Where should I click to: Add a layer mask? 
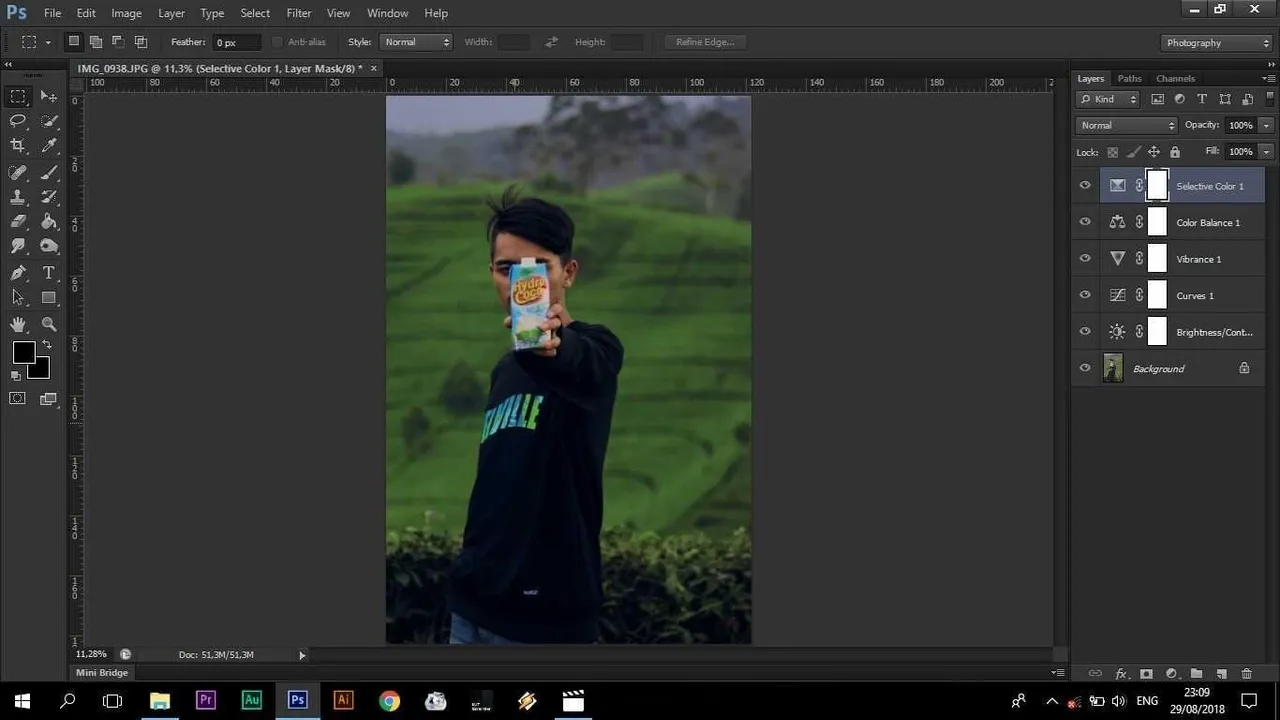point(1146,674)
